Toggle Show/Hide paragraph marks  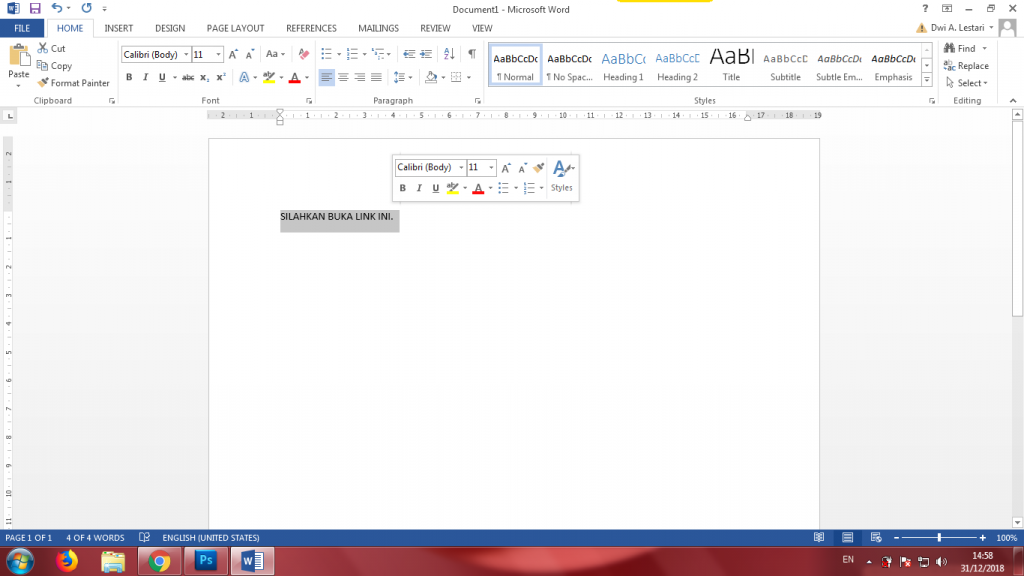click(472, 54)
